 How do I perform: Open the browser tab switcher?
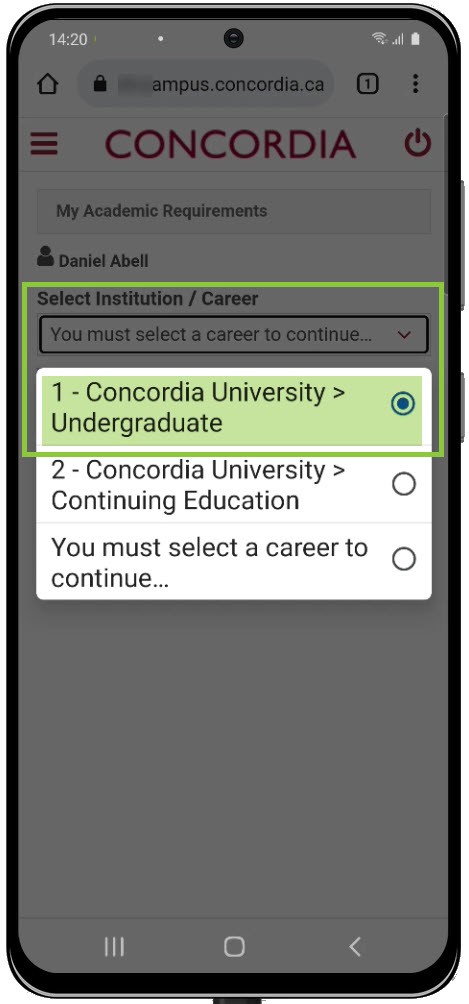[x=367, y=84]
